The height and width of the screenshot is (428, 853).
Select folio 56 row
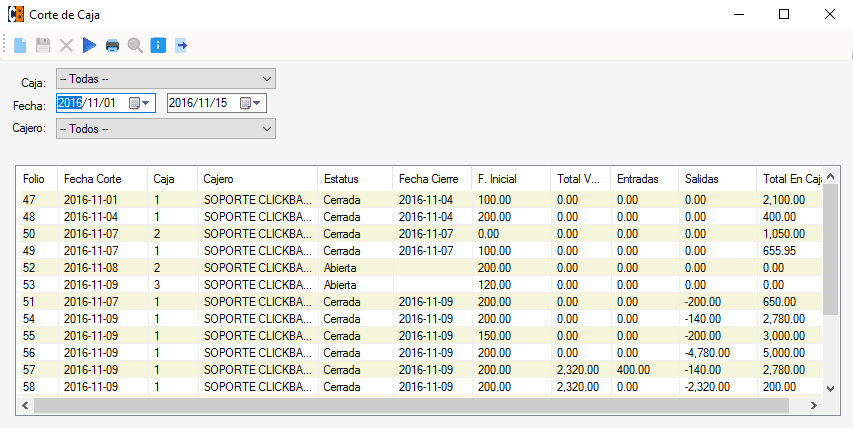pos(421,352)
